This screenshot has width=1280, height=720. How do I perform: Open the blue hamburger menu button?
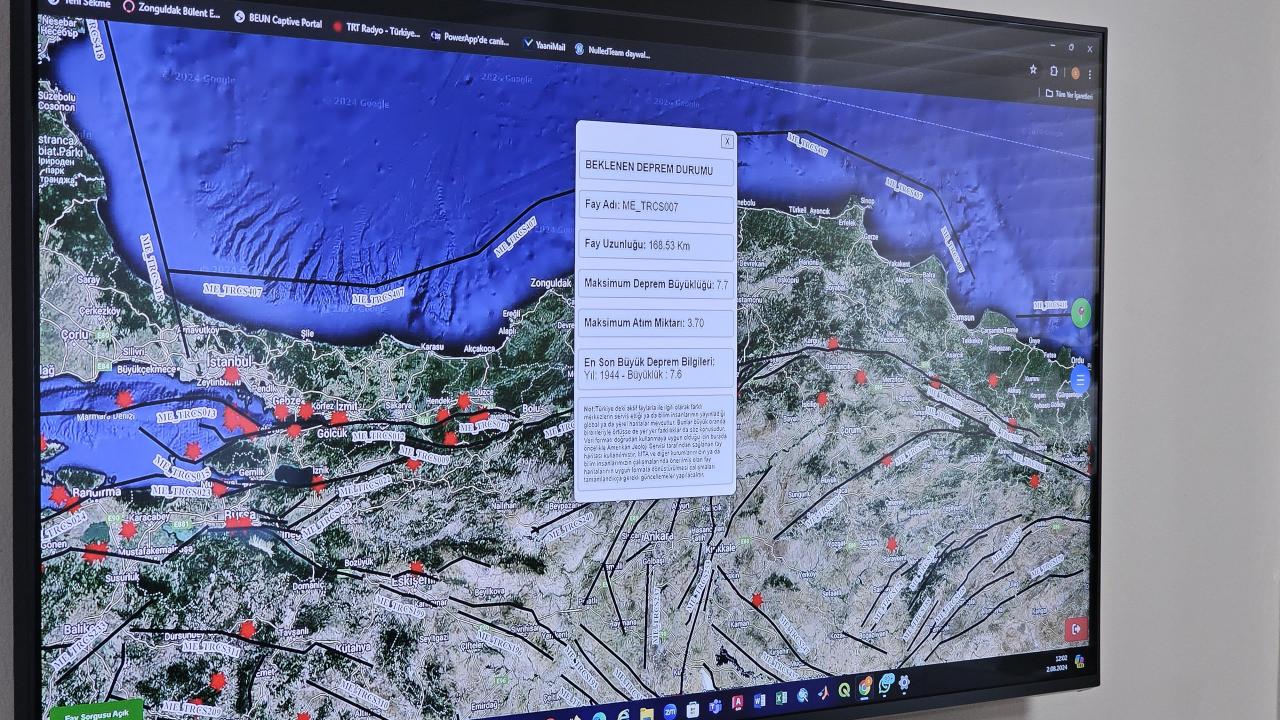click(1080, 380)
